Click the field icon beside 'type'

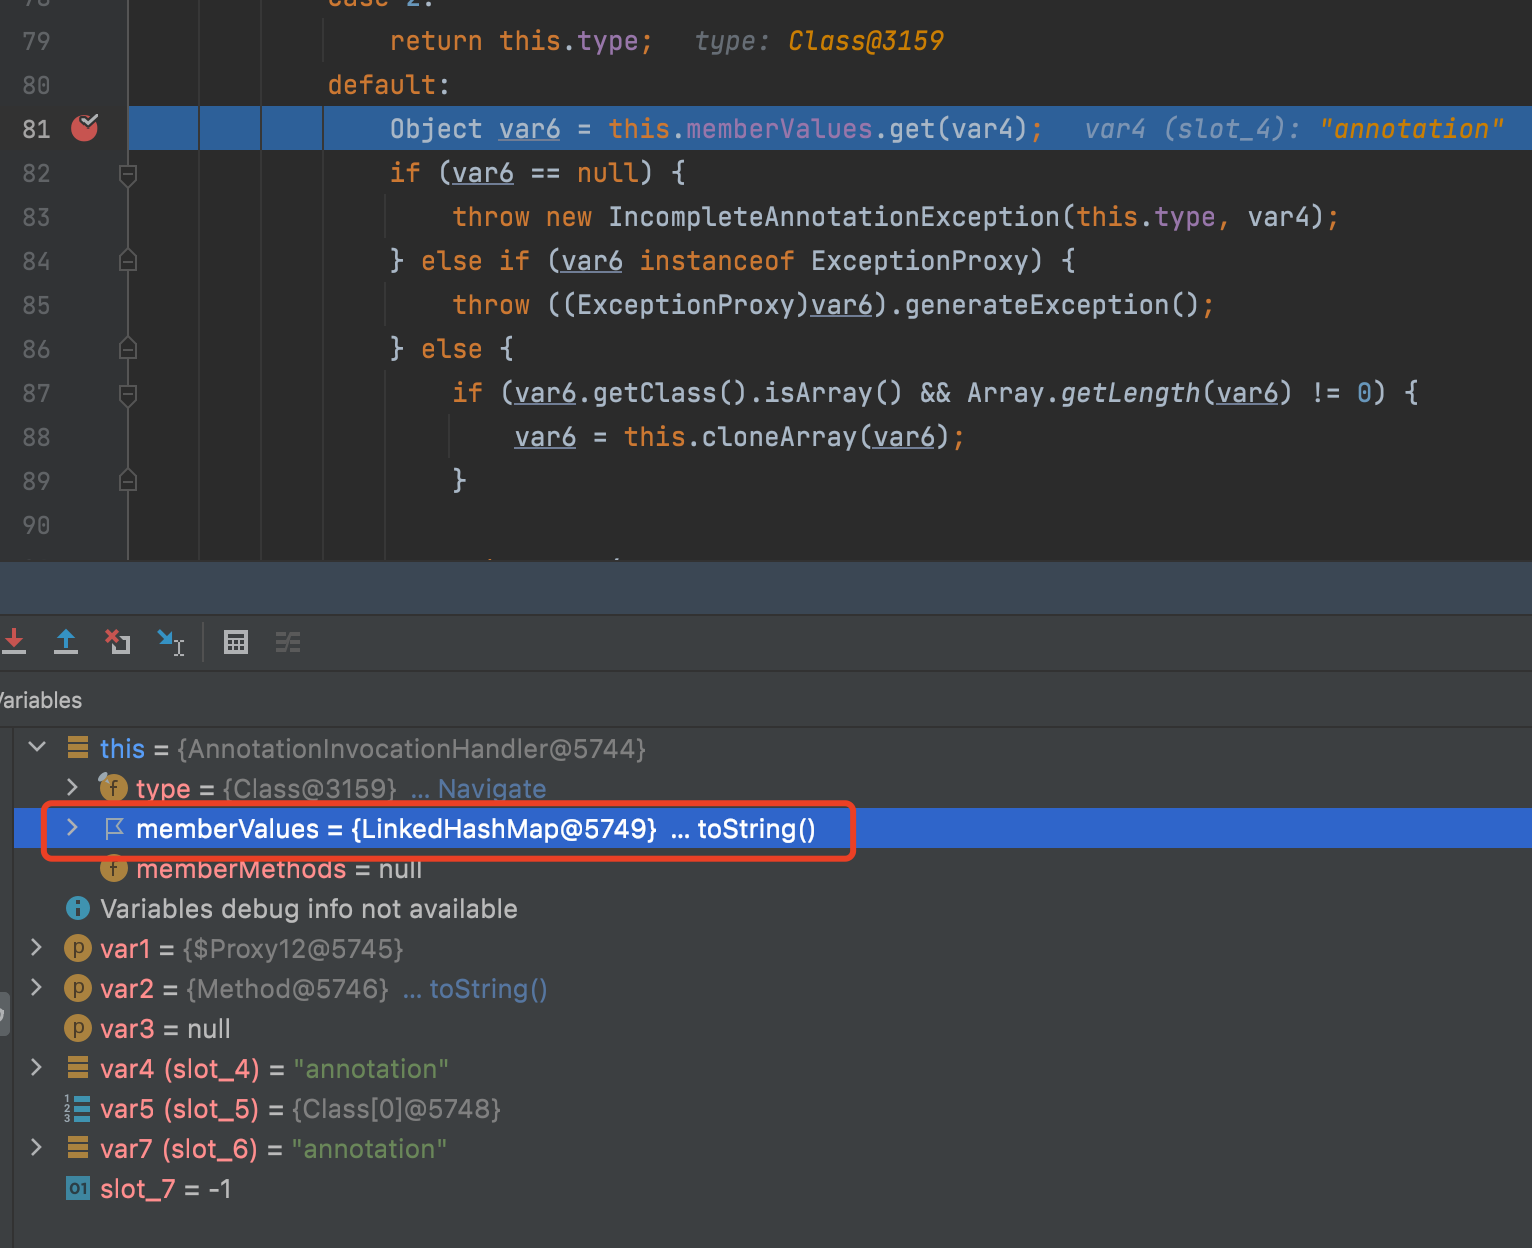pyautogui.click(x=112, y=787)
